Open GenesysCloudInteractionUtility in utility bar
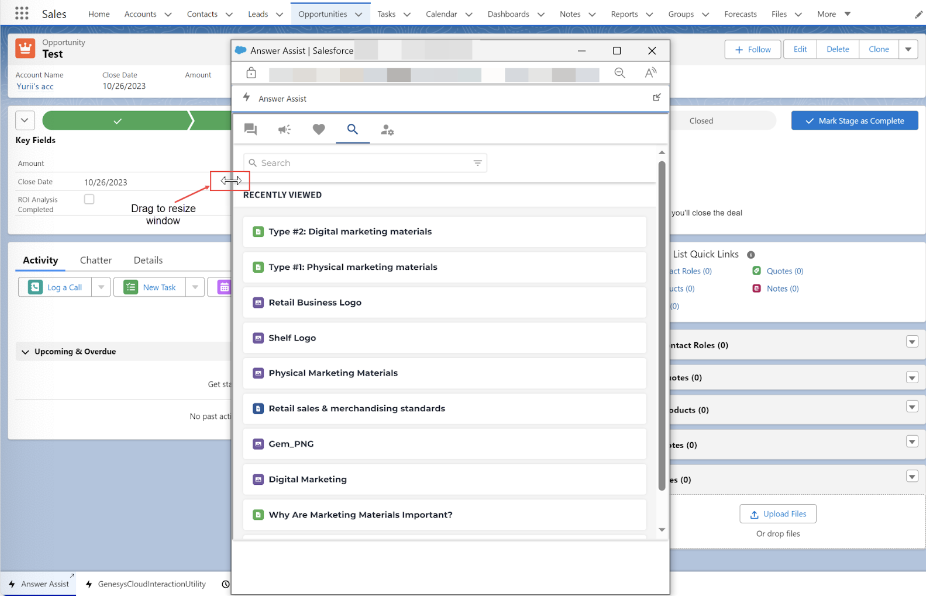 pos(146,584)
